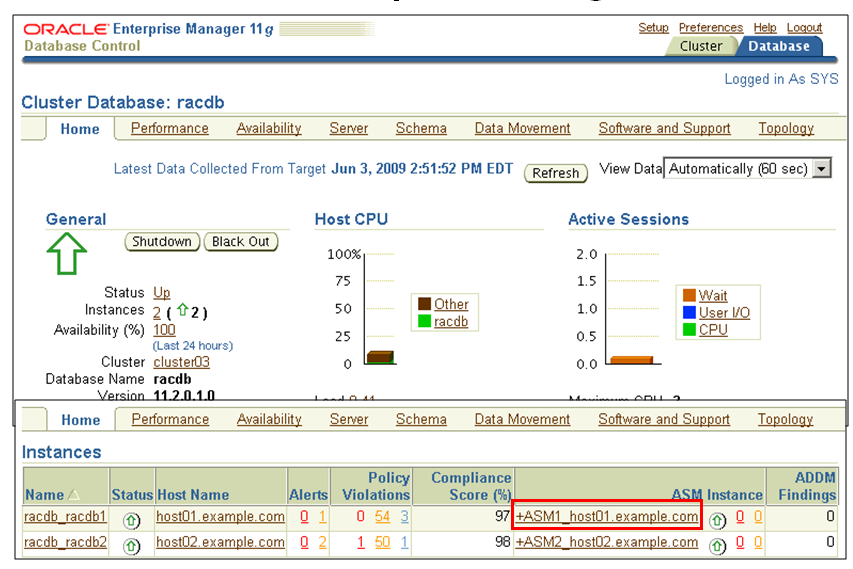Open the Help link

(765, 27)
